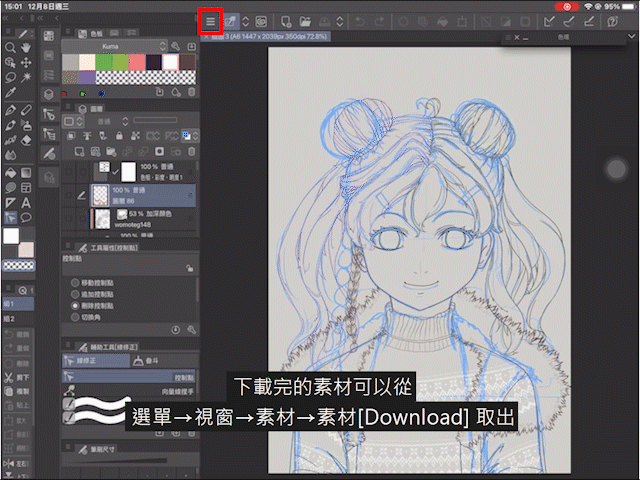Select the Zoom magnifier tool
Screen dimensions: 640x480
tap(10, 48)
